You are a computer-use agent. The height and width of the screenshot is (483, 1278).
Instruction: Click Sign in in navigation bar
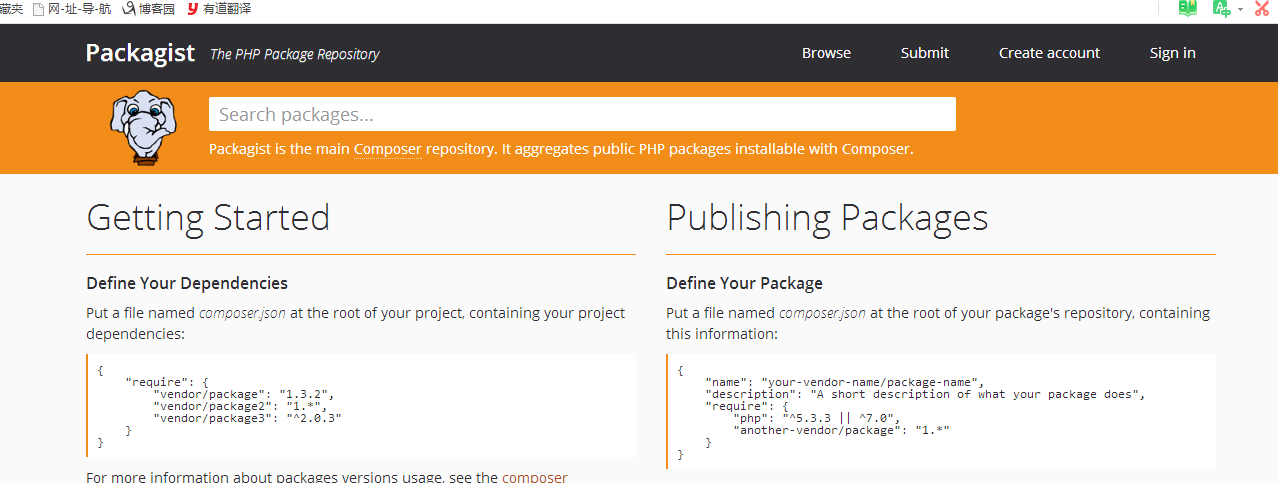point(1172,53)
